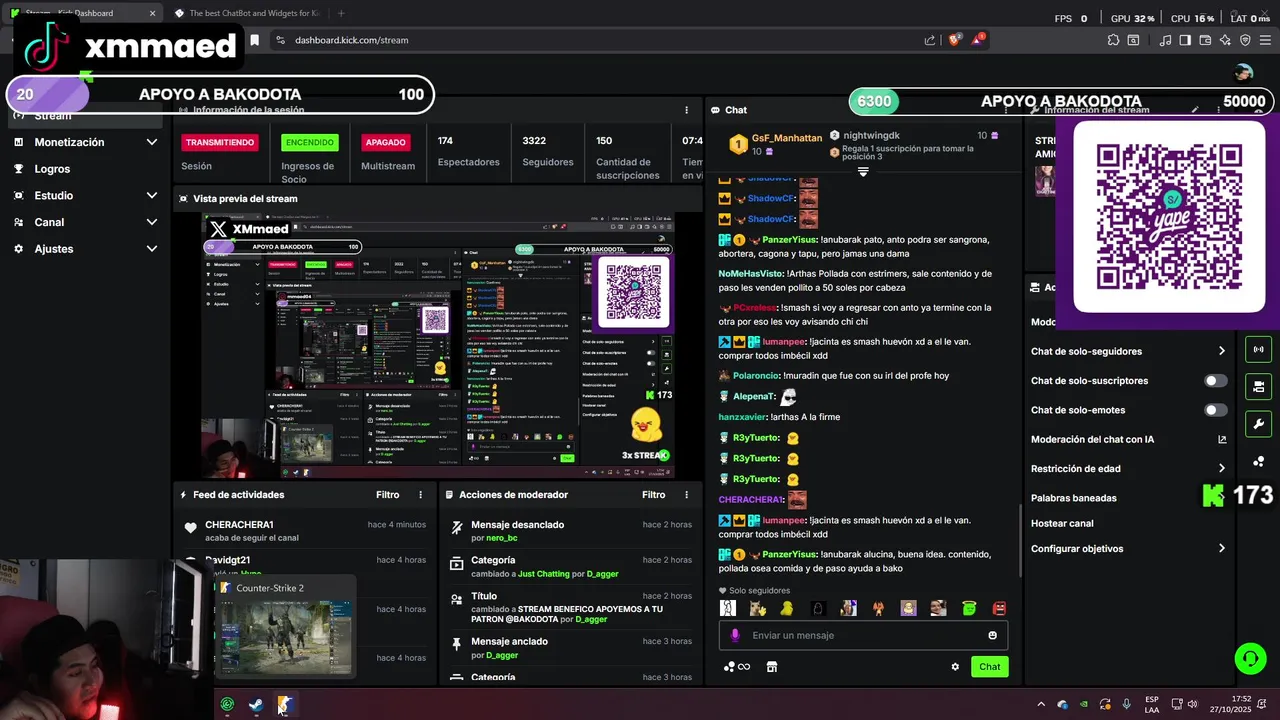Screen dimensions: 1280x720
Task: Click Palabras baneadas option
Action: click(x=1074, y=498)
